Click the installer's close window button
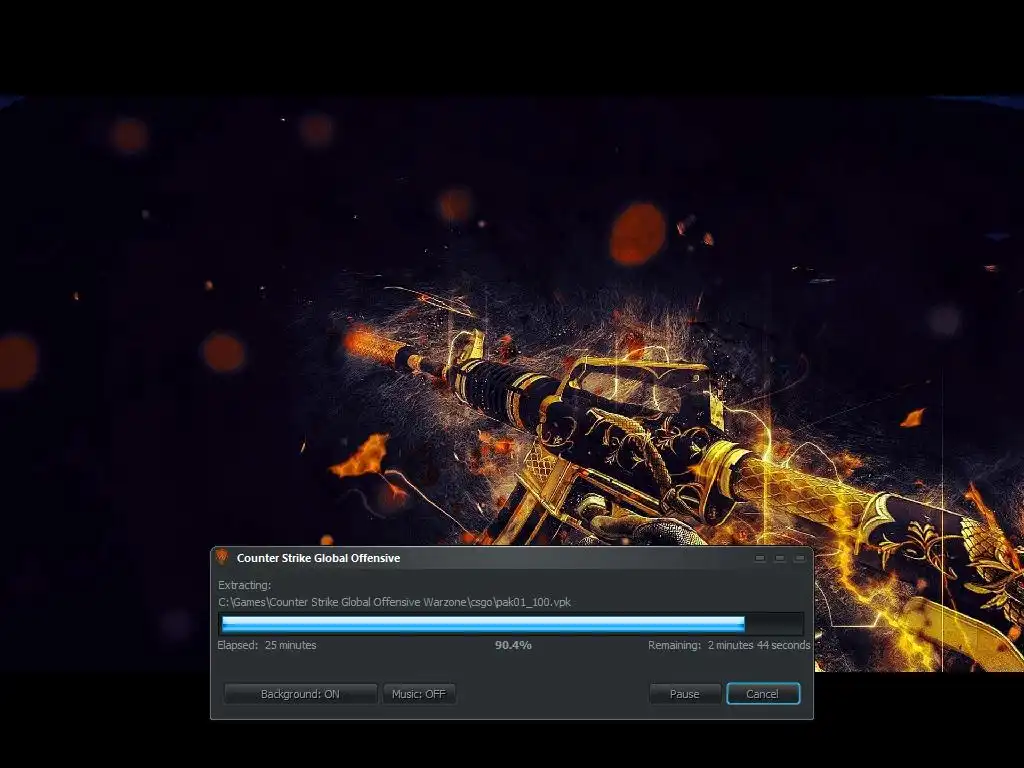Screen dimensions: 1024x768 (799, 558)
